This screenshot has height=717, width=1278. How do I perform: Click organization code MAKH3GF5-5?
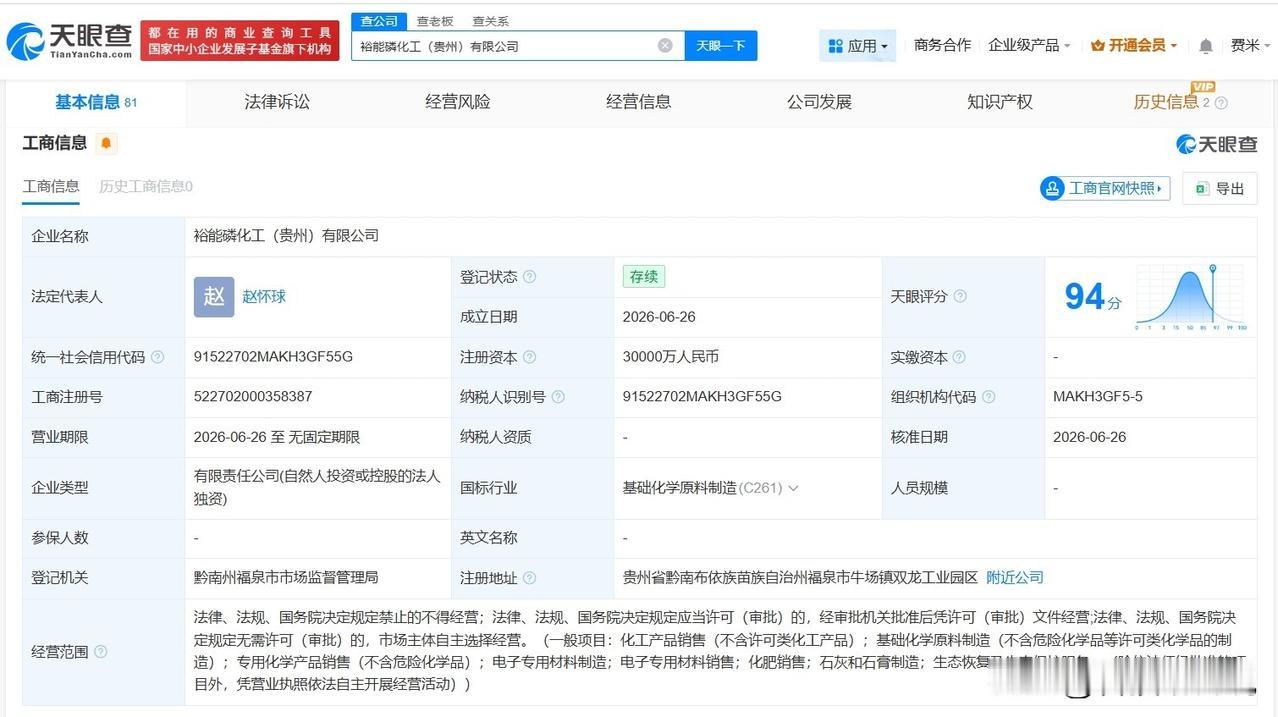click(x=1097, y=397)
